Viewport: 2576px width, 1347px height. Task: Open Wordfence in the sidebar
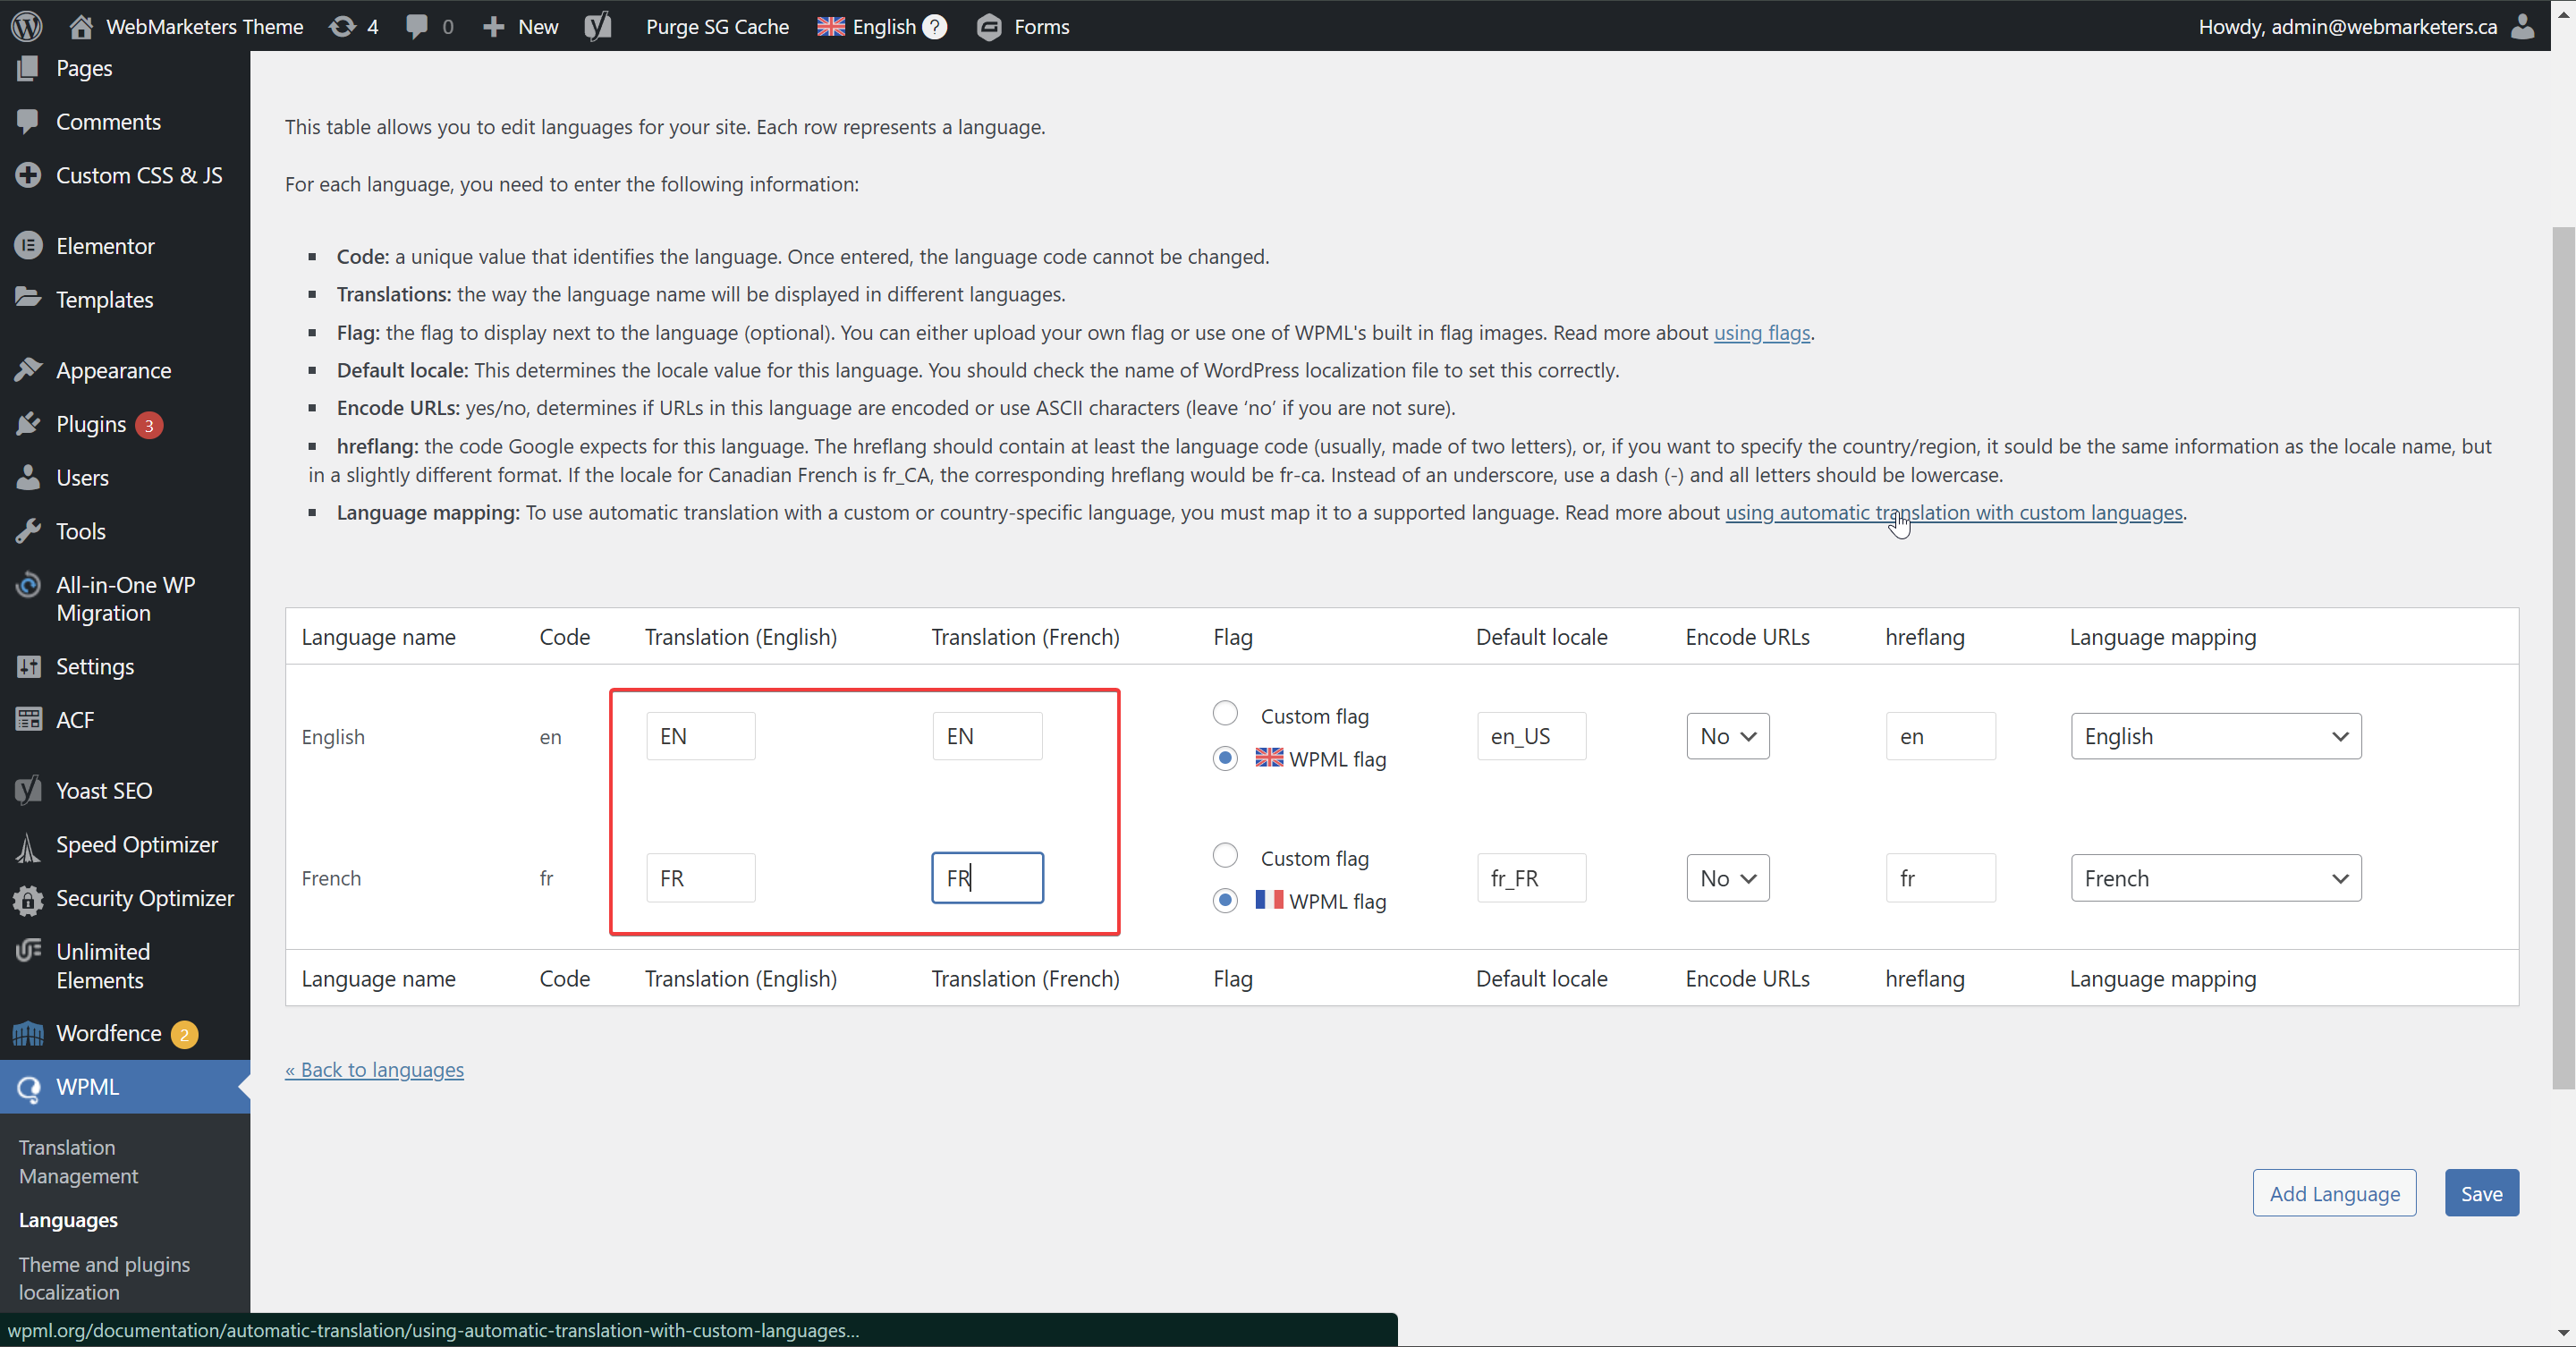(108, 1033)
